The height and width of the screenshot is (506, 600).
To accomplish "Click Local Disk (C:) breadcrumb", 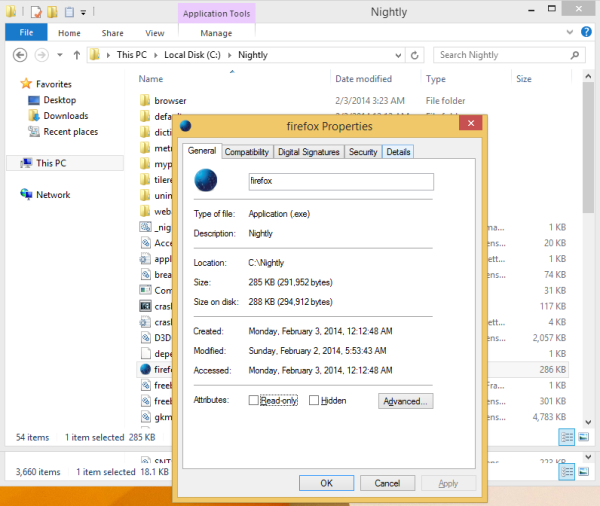I will tap(192, 55).
